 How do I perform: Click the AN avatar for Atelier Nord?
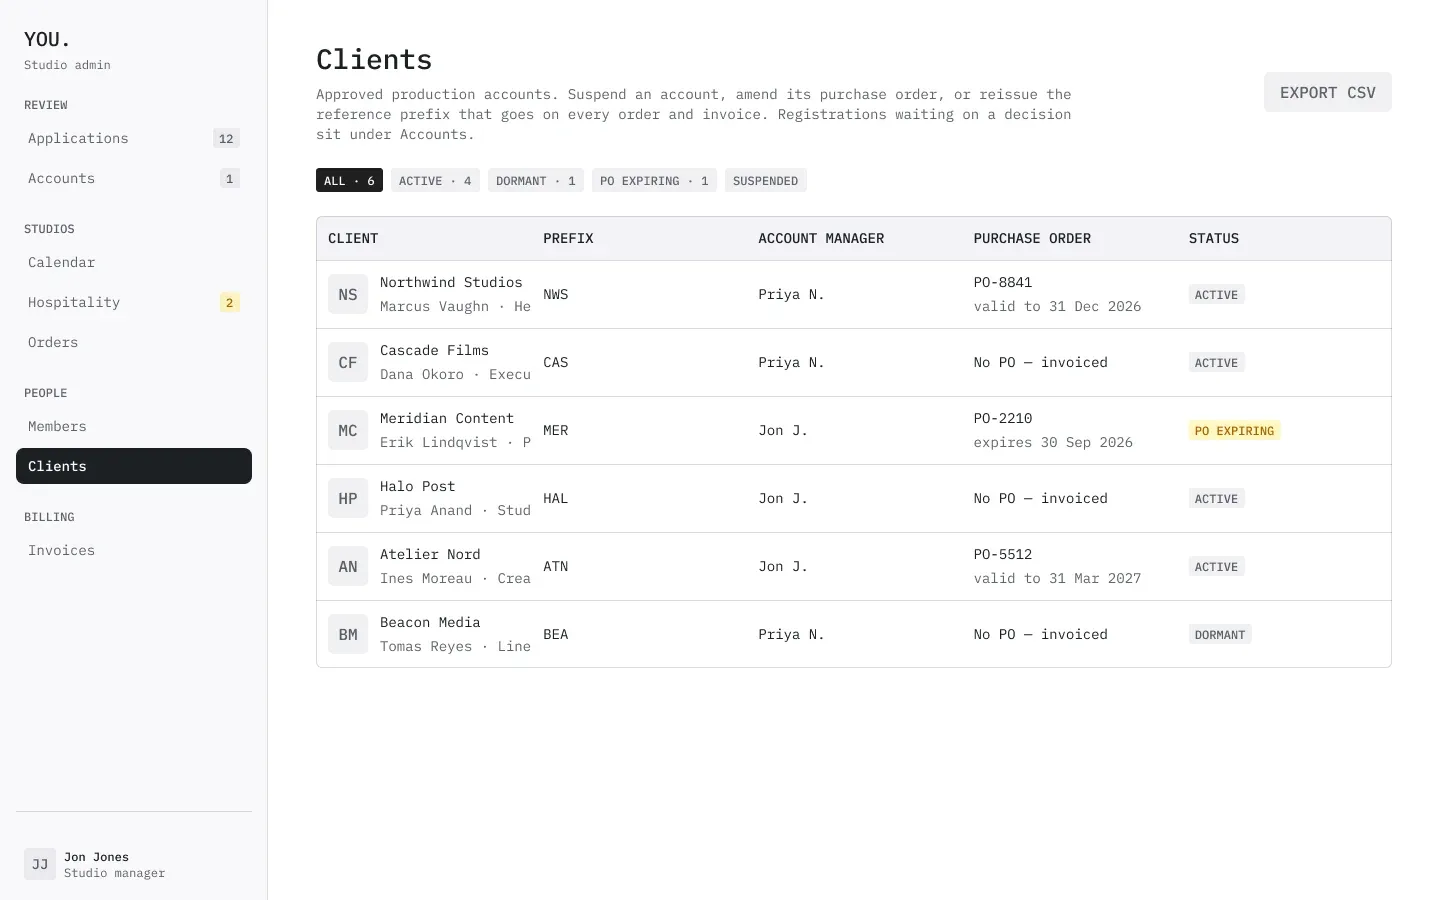pos(348,566)
